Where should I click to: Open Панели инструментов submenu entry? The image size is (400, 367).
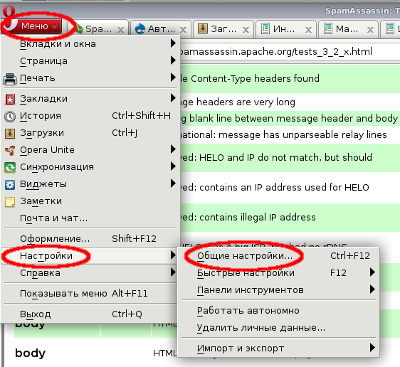[278, 290]
